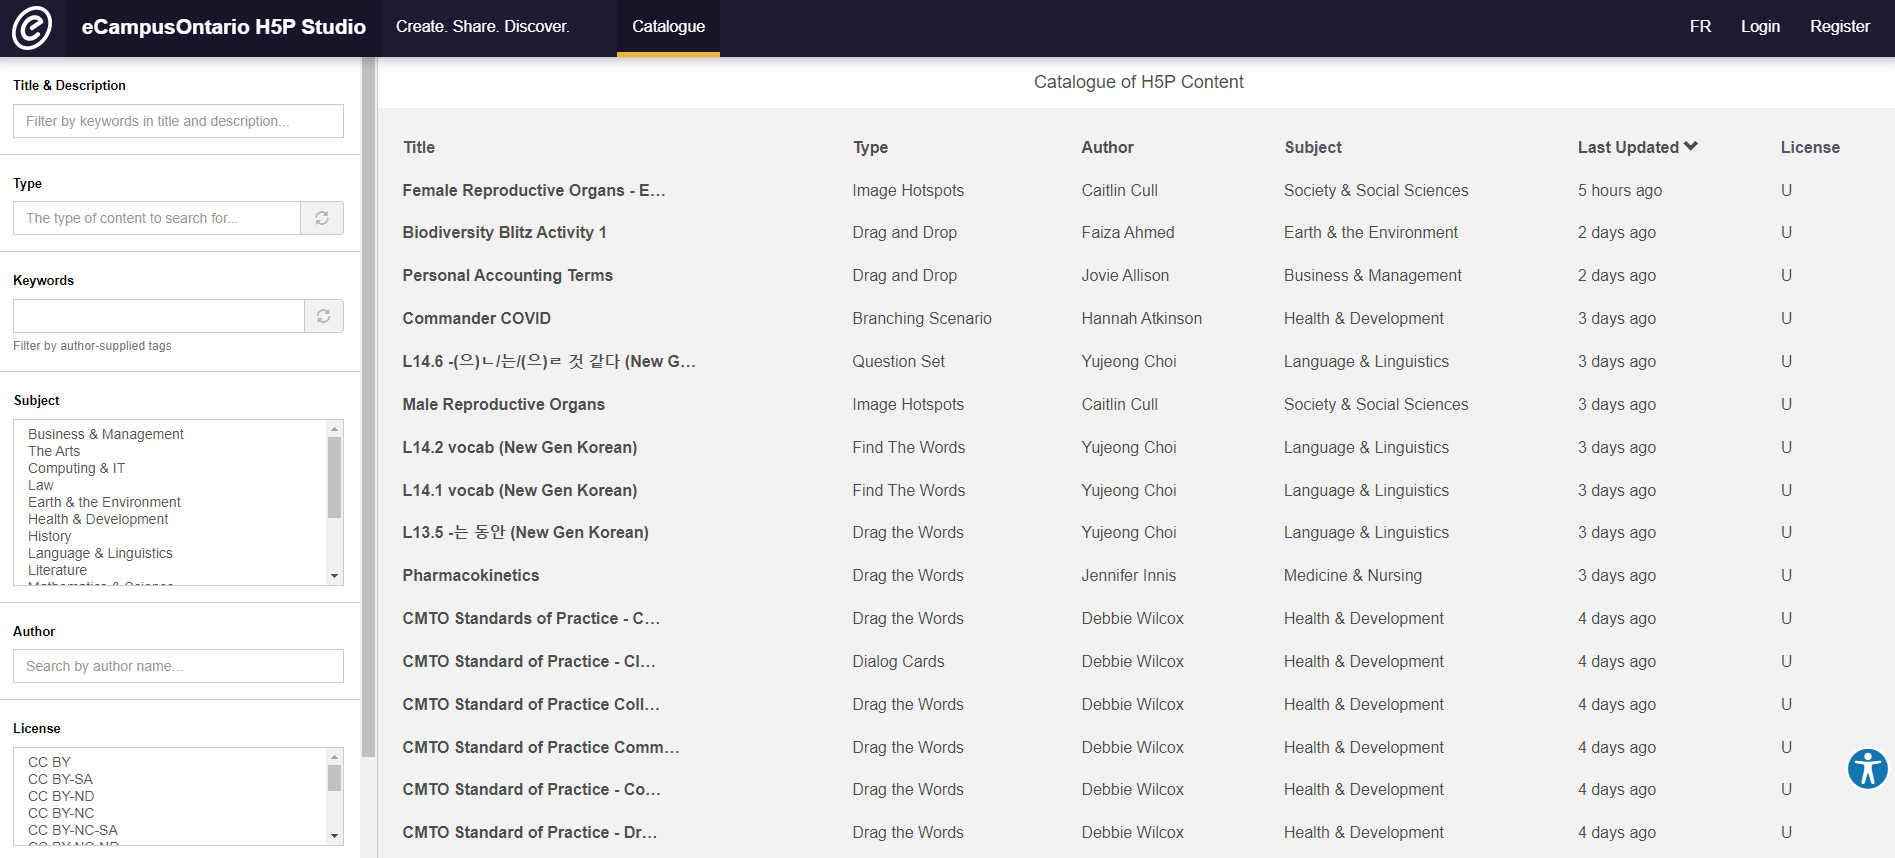Select Earth & the Environment subject in list
The height and width of the screenshot is (858, 1895).
tap(104, 502)
